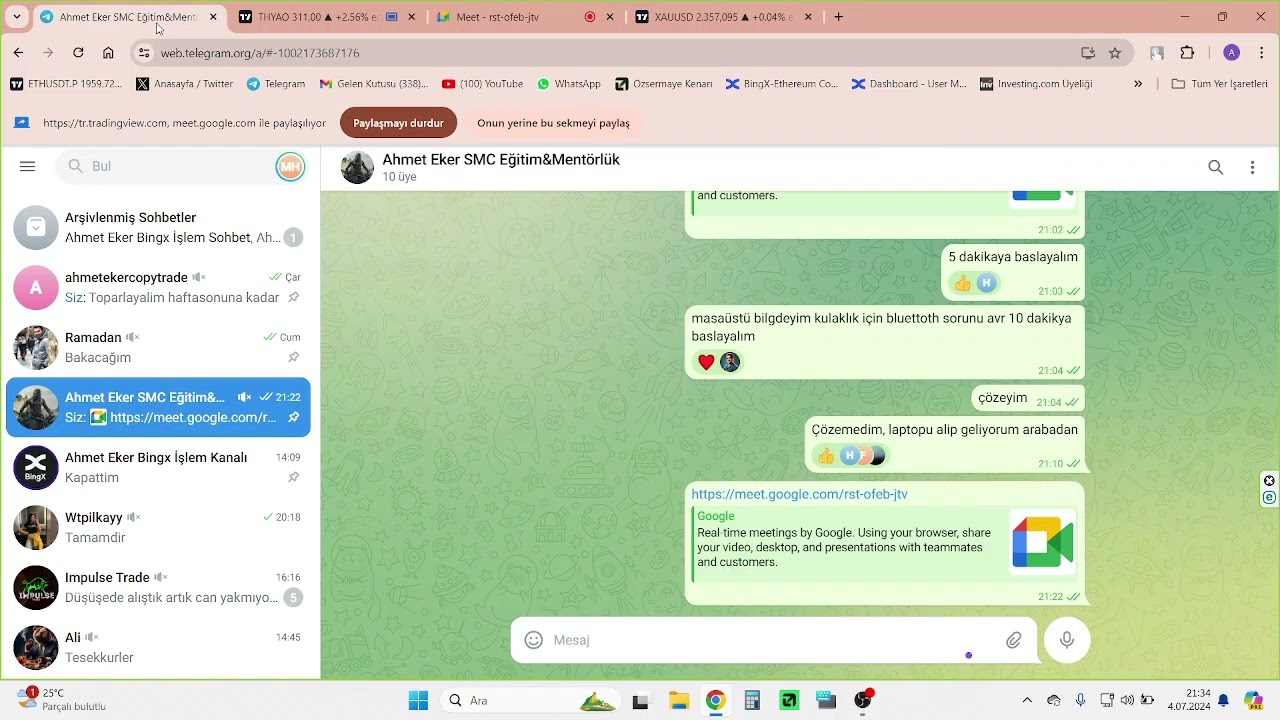This screenshot has height=720, width=1280.
Task: Open the Chrome three-dot menu
Action: [1262, 53]
